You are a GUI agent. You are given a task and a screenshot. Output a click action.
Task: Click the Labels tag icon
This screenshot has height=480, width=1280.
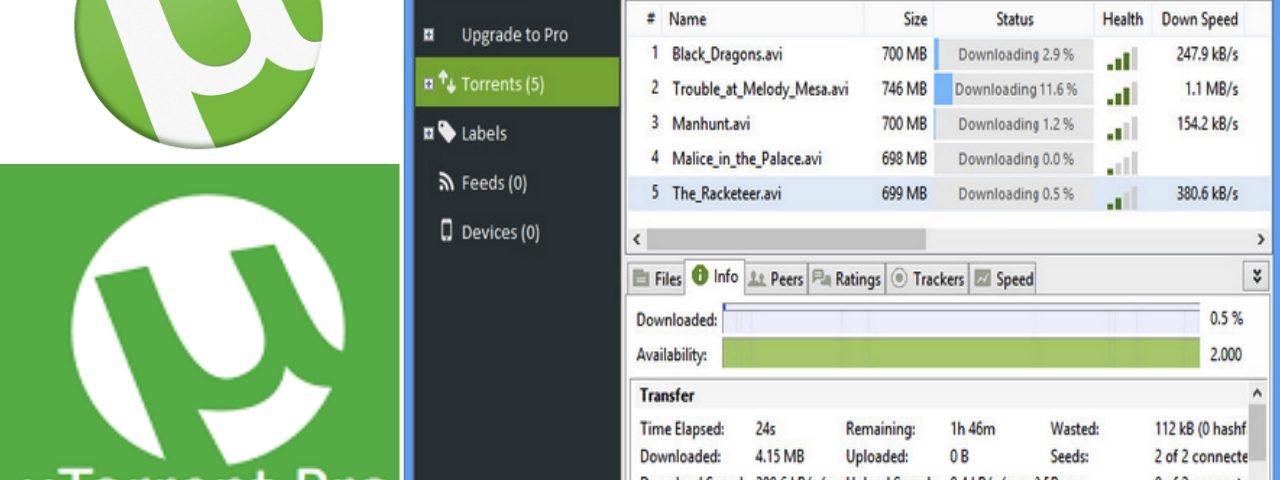tap(446, 132)
